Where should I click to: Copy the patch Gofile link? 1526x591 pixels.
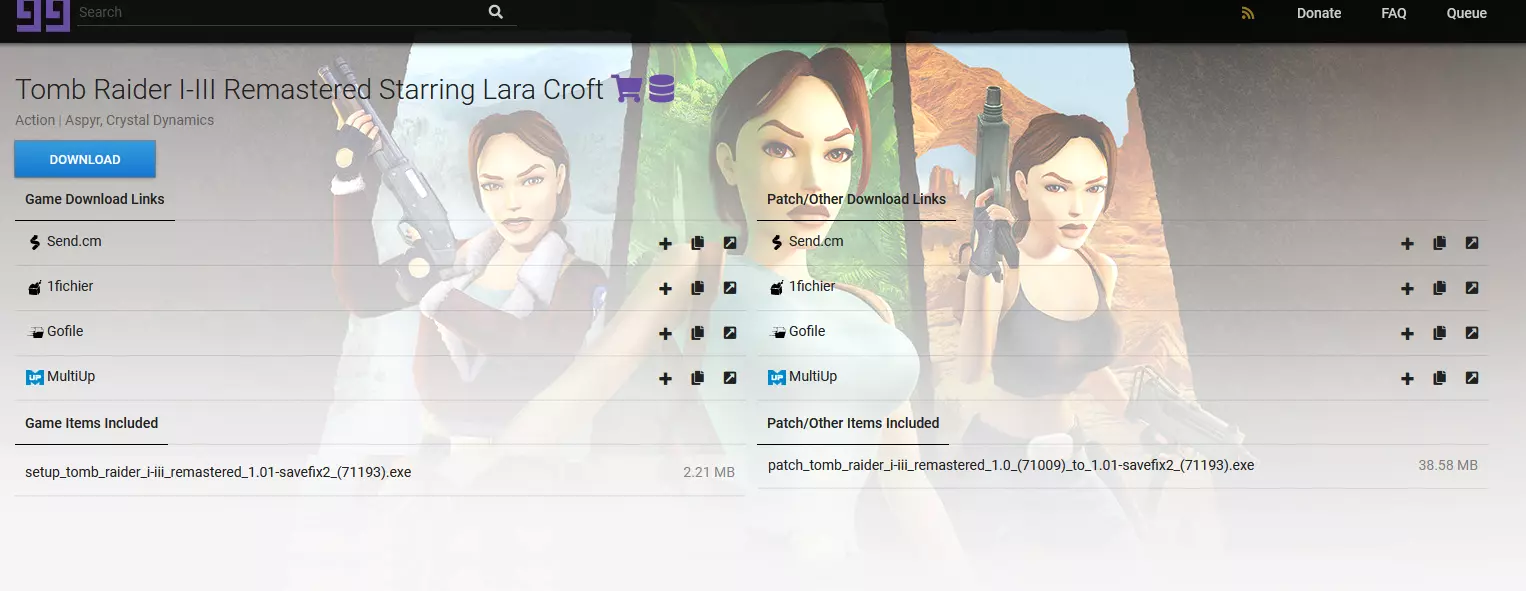tap(1440, 333)
